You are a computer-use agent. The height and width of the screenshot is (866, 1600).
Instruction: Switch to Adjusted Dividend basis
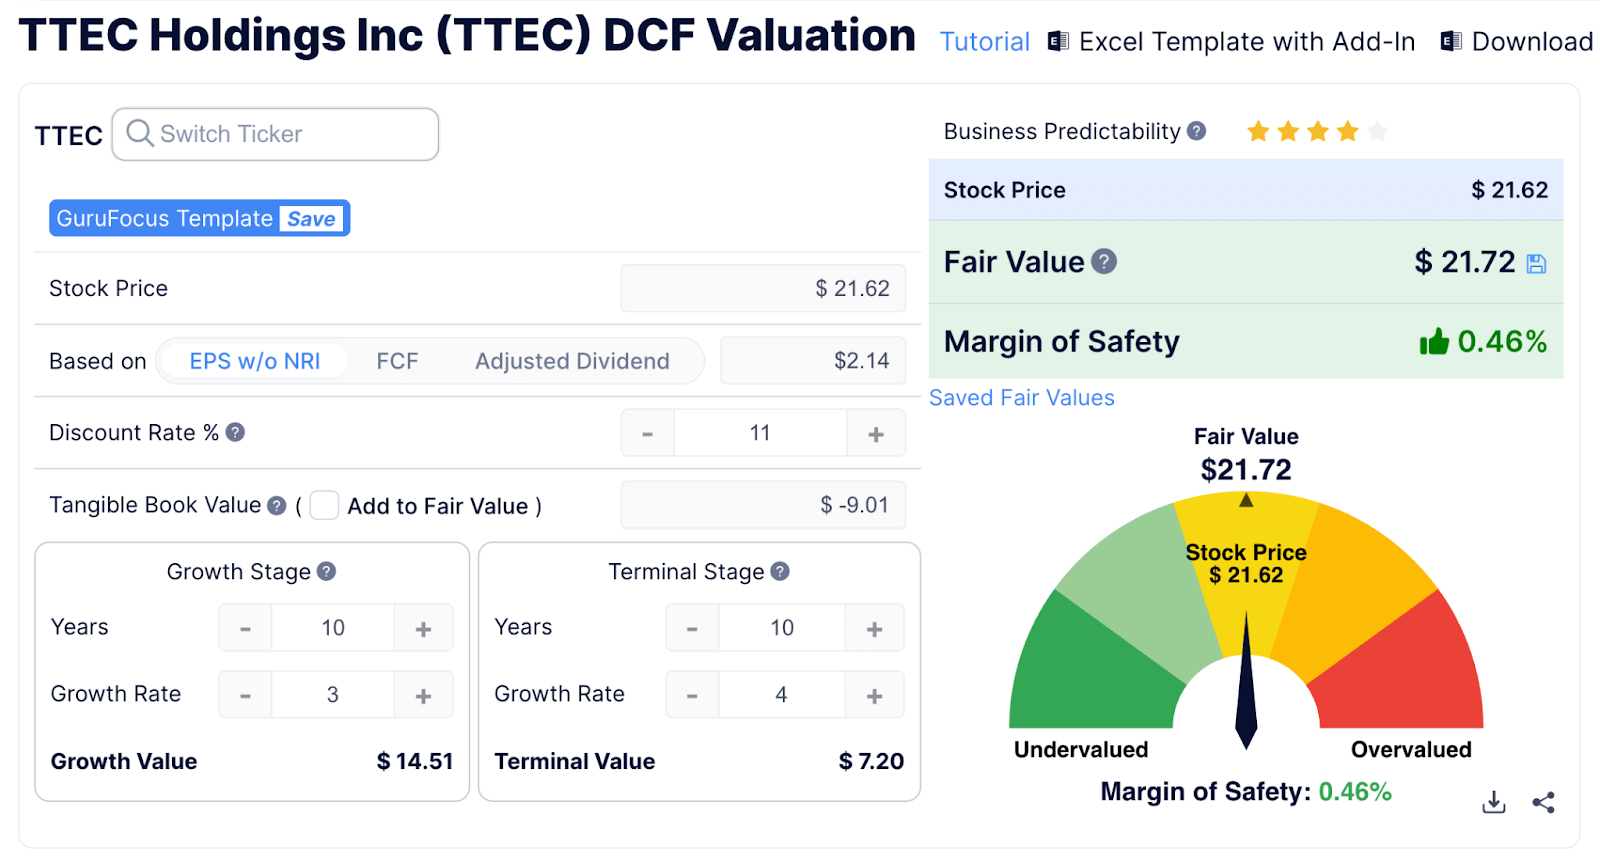(x=573, y=361)
